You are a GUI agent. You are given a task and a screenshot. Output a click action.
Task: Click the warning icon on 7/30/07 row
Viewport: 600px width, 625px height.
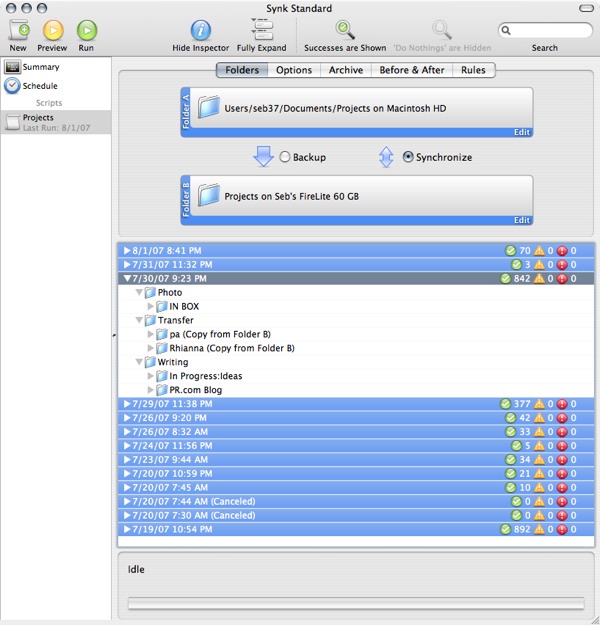click(539, 279)
